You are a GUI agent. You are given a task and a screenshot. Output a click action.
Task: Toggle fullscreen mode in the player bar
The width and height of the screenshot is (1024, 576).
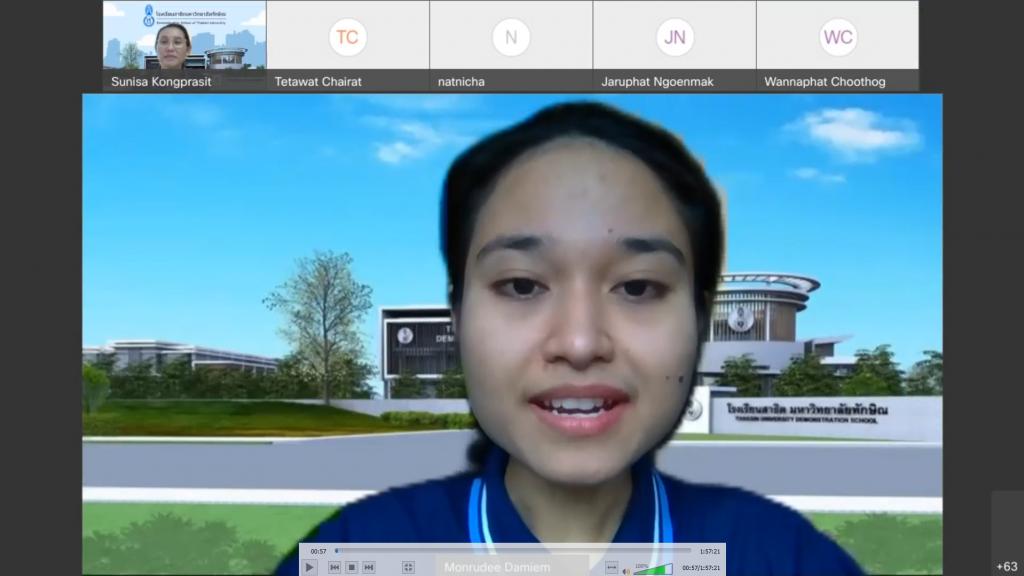click(408, 568)
